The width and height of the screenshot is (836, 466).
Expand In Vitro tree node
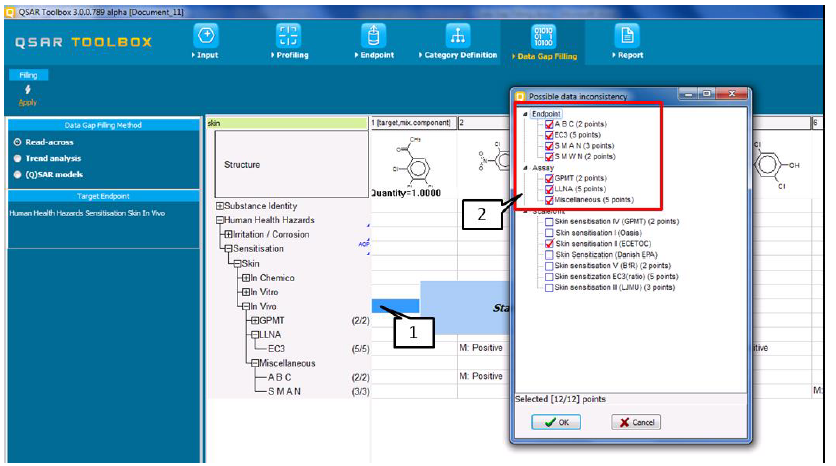246,292
